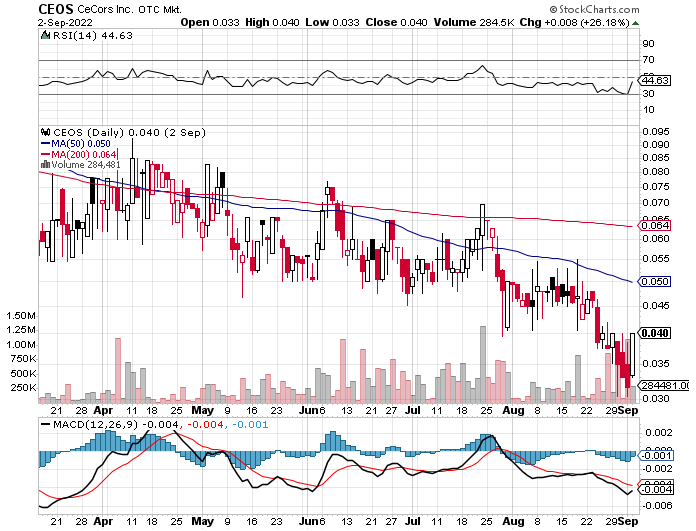Click the Aug label on MACD panel axis
The width and height of the screenshot is (696, 531).
click(x=513, y=521)
